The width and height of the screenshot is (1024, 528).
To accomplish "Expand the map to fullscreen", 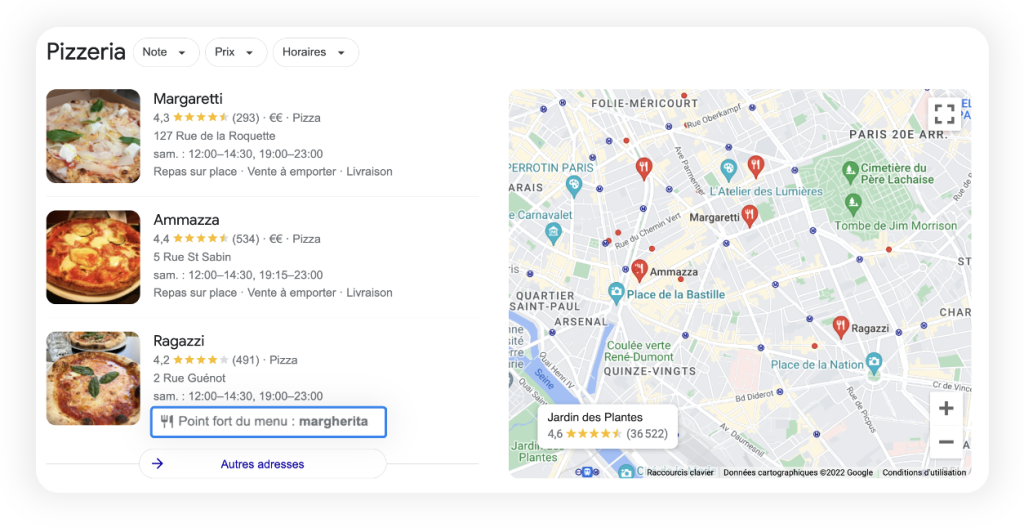I will [x=944, y=114].
